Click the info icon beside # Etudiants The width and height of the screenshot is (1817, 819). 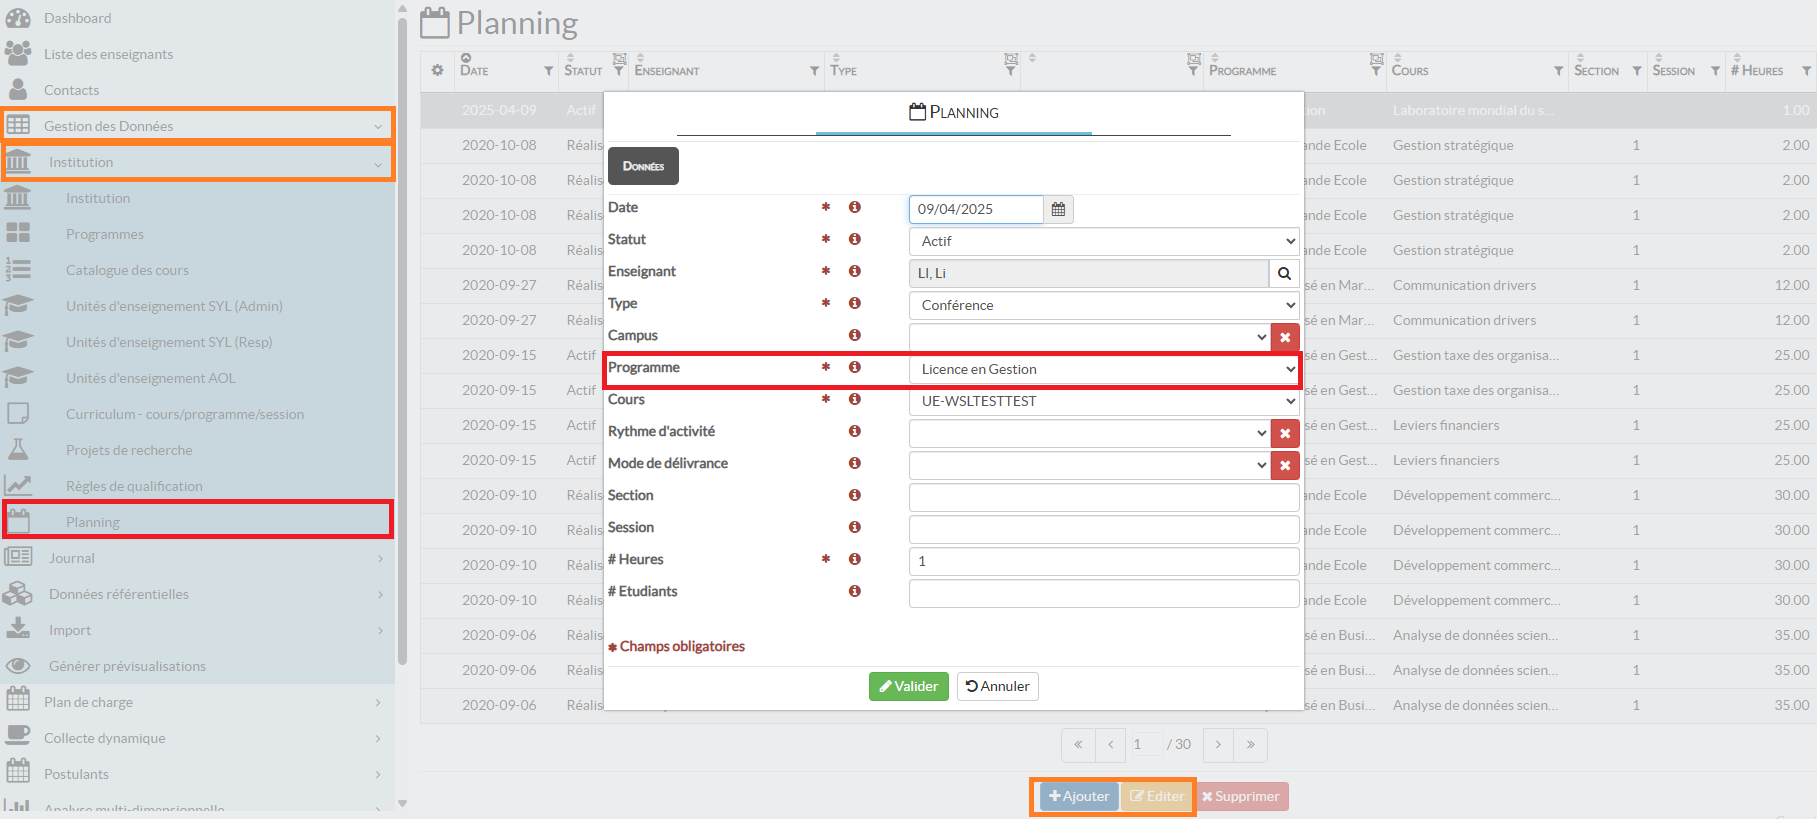855,591
